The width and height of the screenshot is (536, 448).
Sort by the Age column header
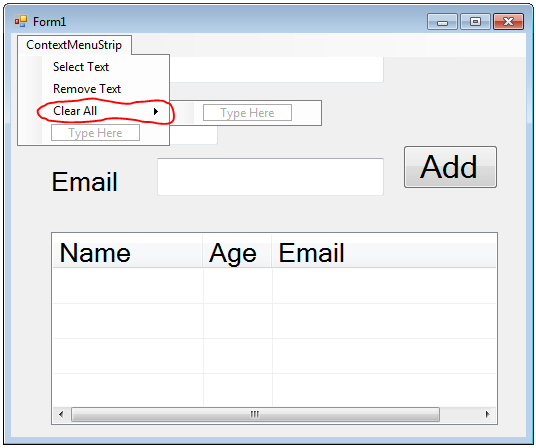[237, 253]
